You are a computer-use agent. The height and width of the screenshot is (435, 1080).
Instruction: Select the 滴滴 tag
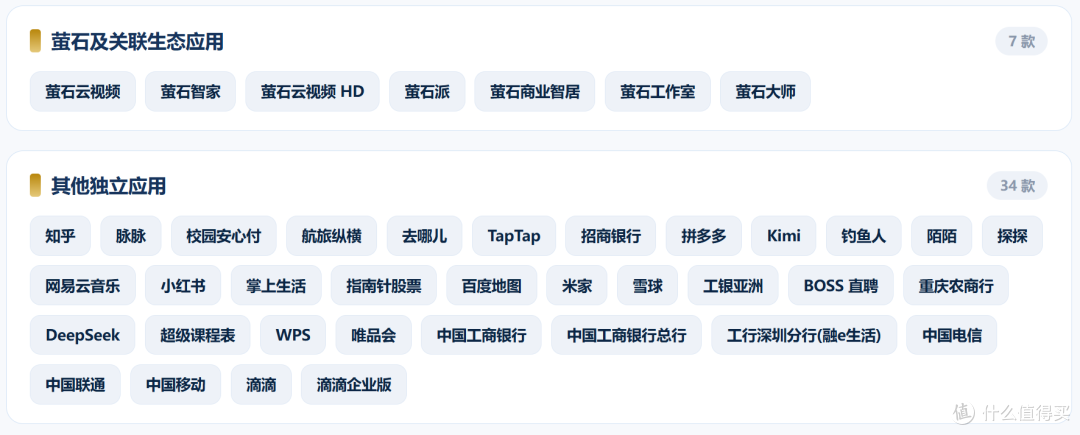point(261,385)
